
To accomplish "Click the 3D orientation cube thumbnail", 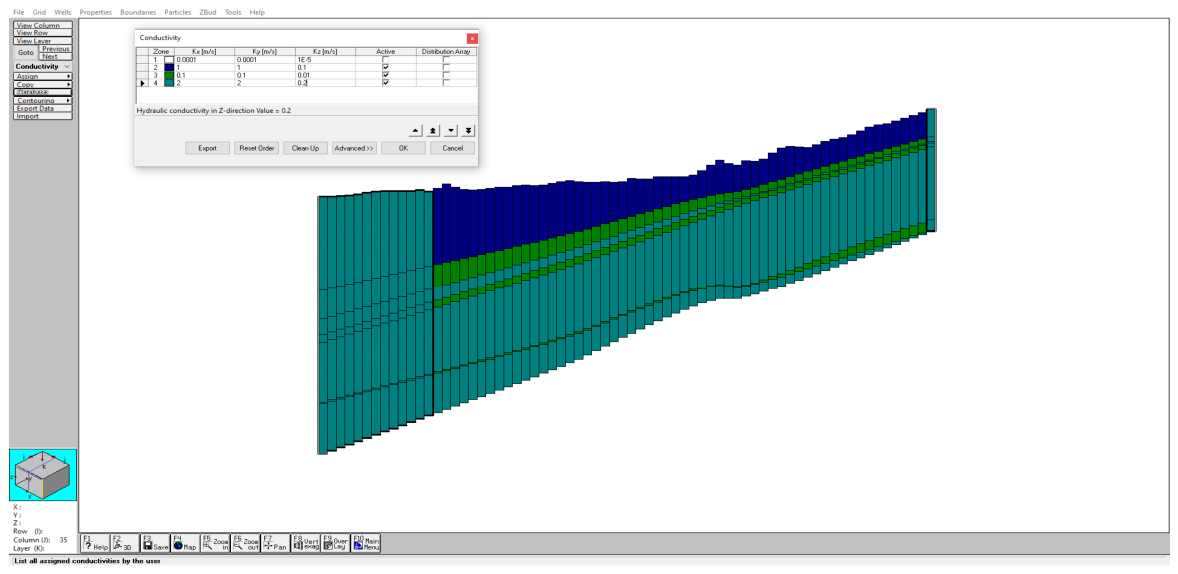I will (43, 475).
